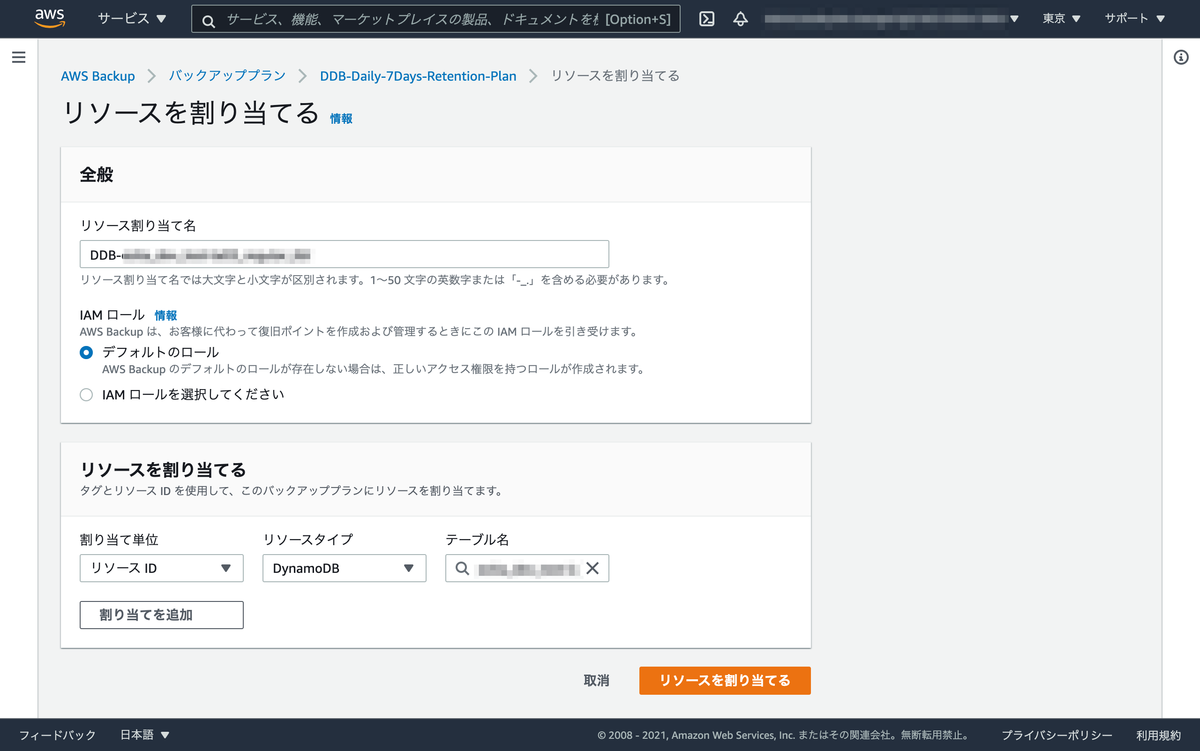Click the リソース割り当て名 text field
The height and width of the screenshot is (751, 1200).
[x=344, y=254]
